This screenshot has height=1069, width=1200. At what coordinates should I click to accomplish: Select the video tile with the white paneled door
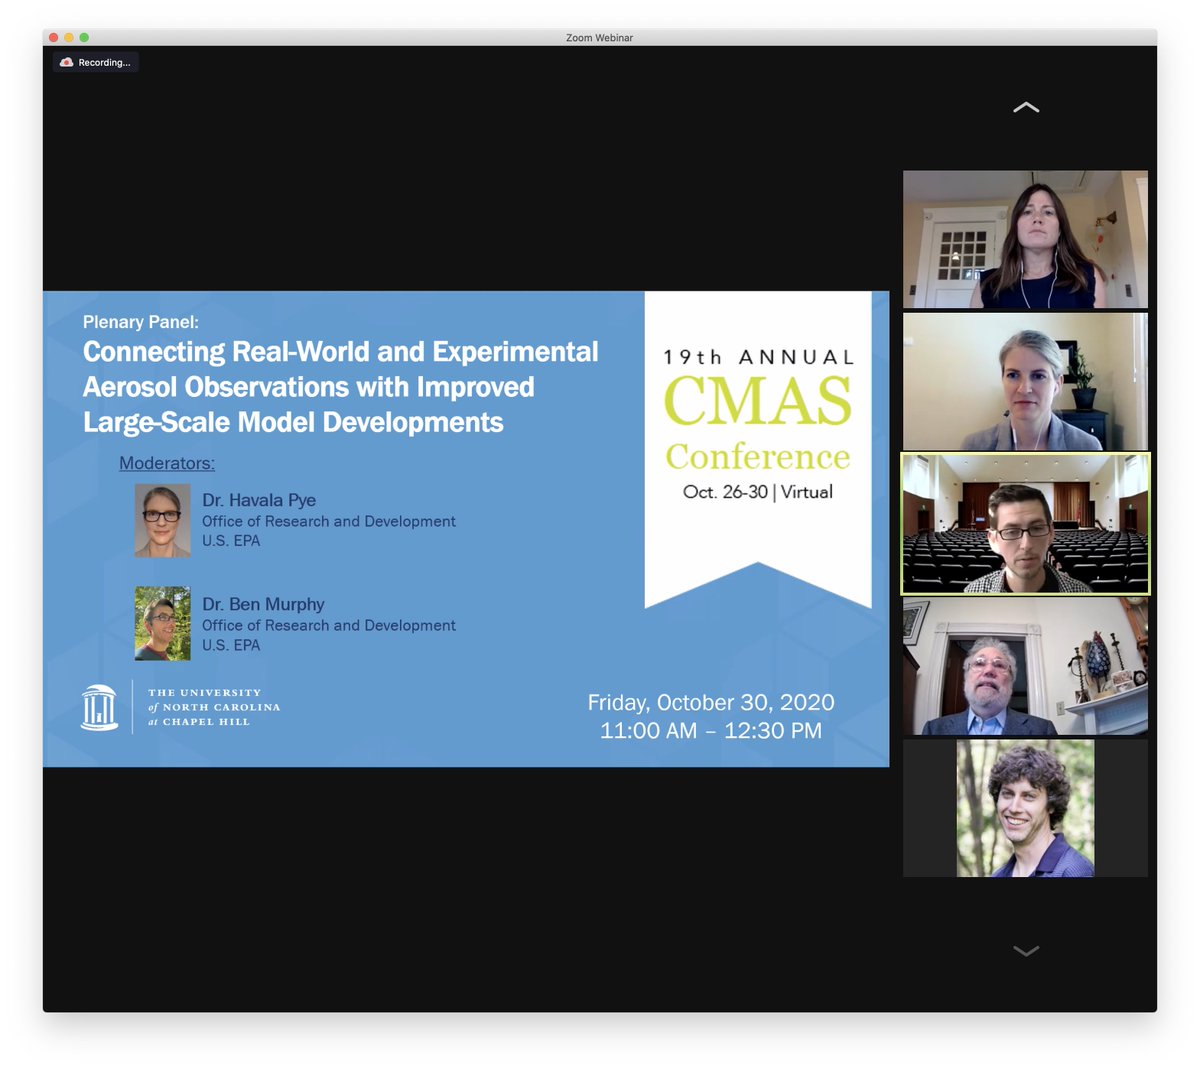tap(1025, 239)
